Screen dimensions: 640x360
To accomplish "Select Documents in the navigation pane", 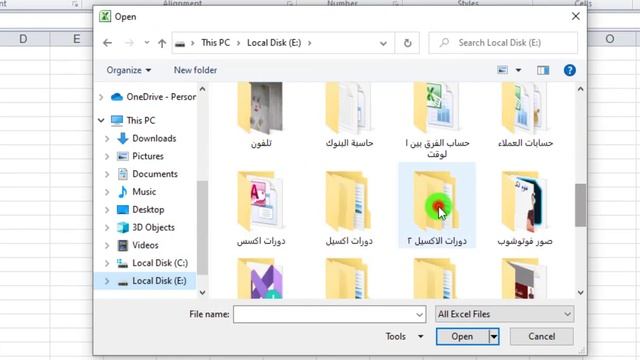I will [x=147, y=174].
